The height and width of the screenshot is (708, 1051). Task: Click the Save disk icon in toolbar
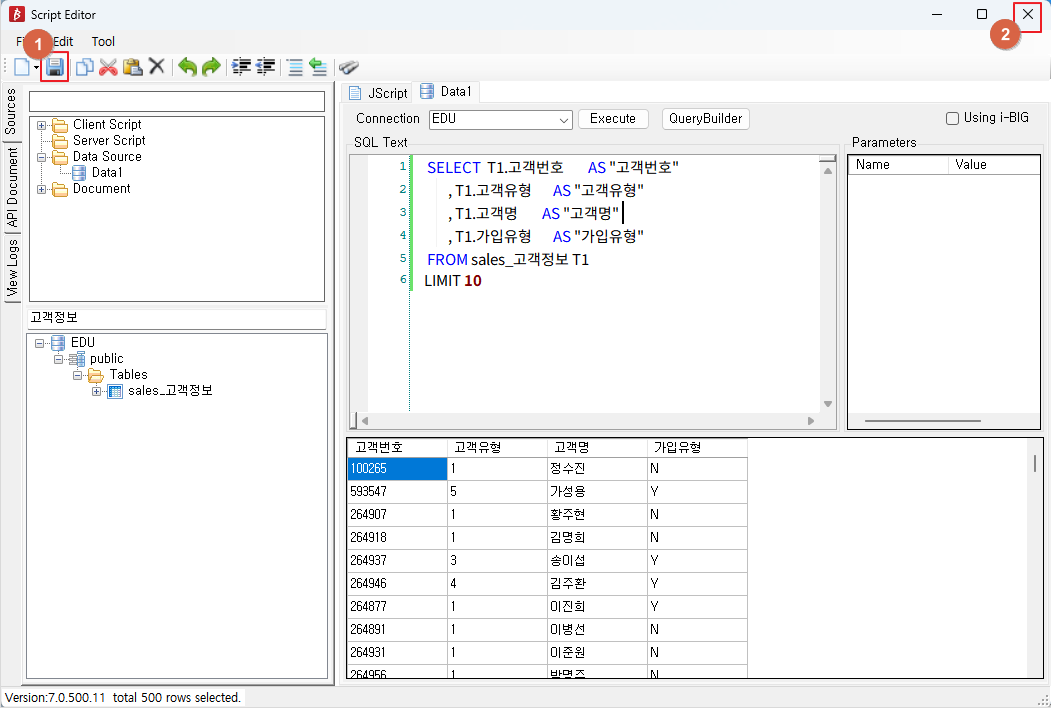tap(54, 67)
